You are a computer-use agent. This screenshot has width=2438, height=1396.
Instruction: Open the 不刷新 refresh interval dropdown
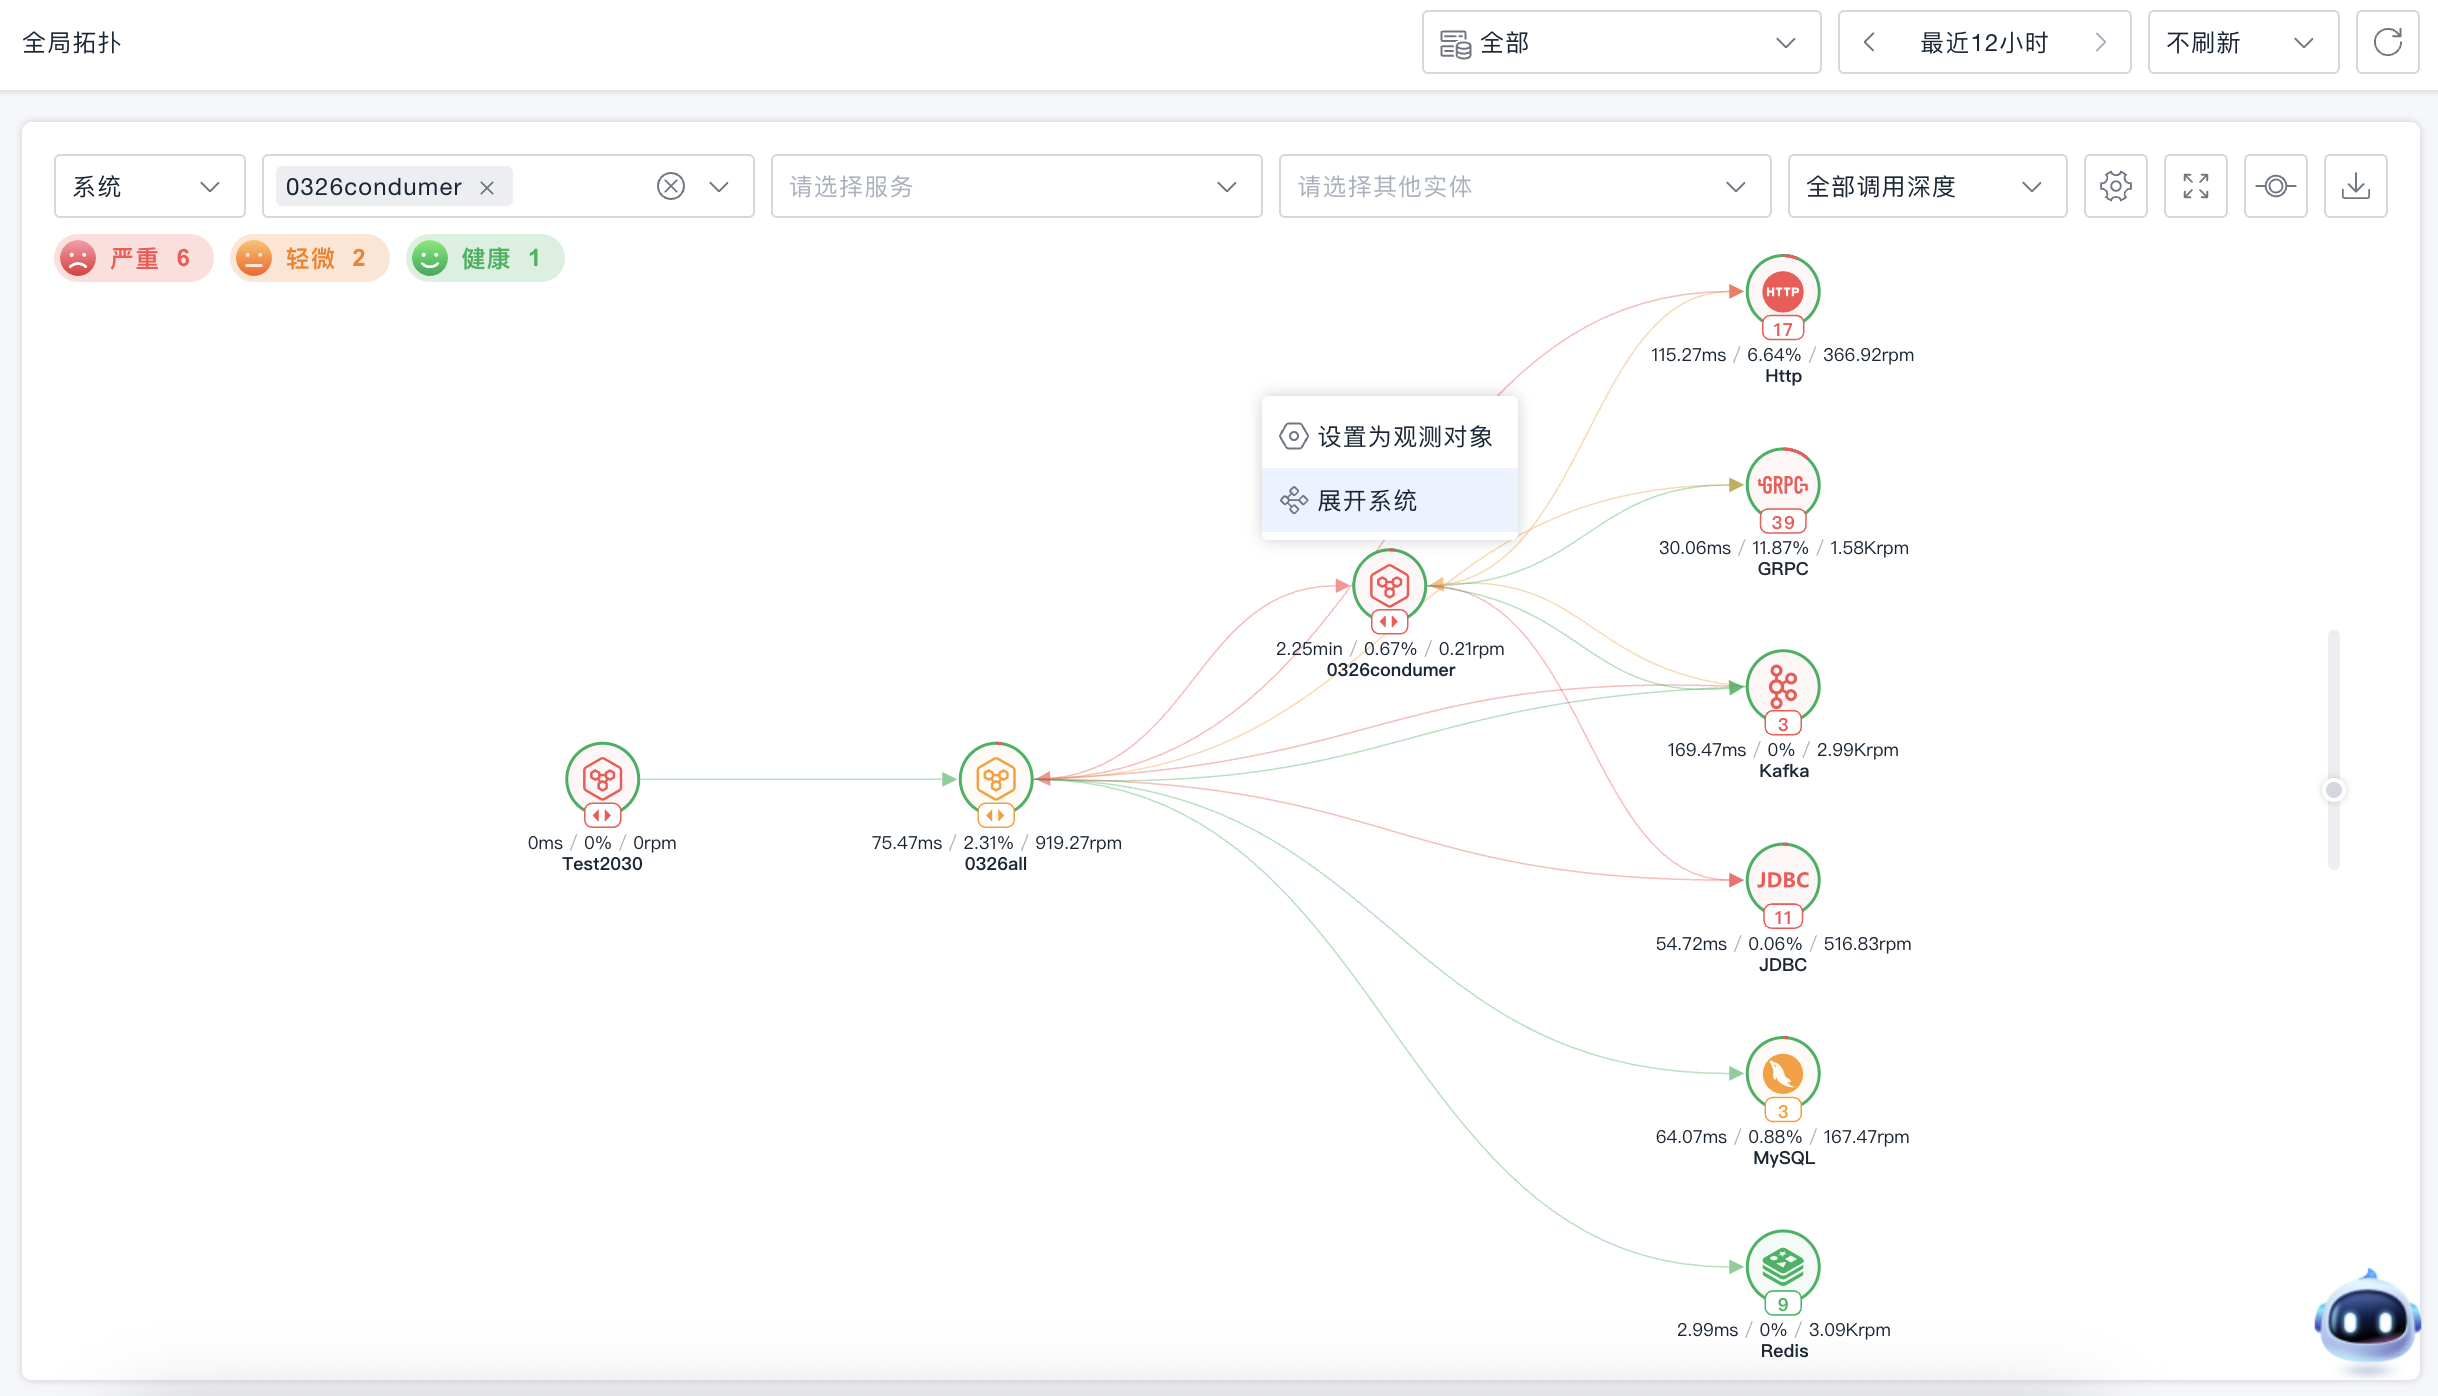click(2243, 42)
